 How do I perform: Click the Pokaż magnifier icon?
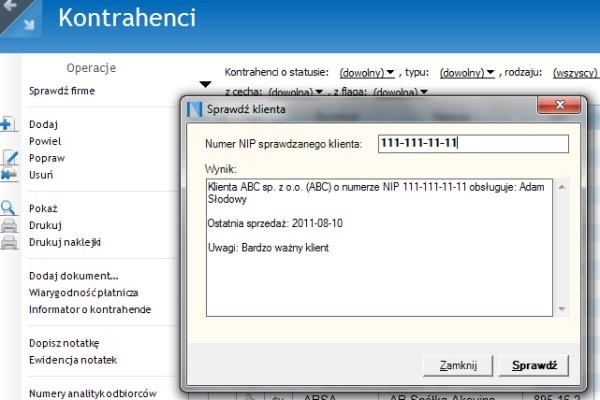(8, 208)
